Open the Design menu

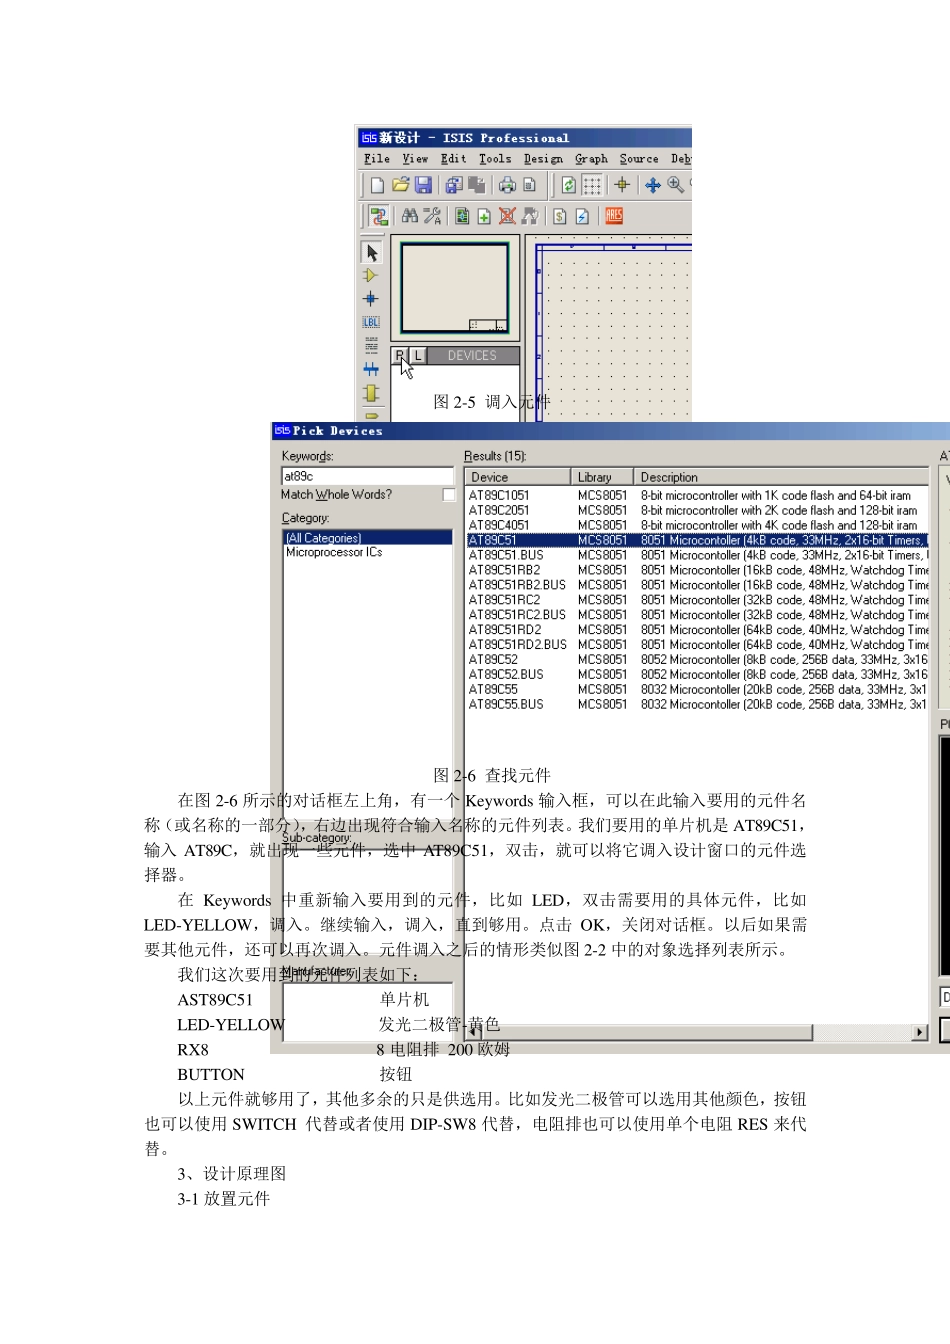543,159
